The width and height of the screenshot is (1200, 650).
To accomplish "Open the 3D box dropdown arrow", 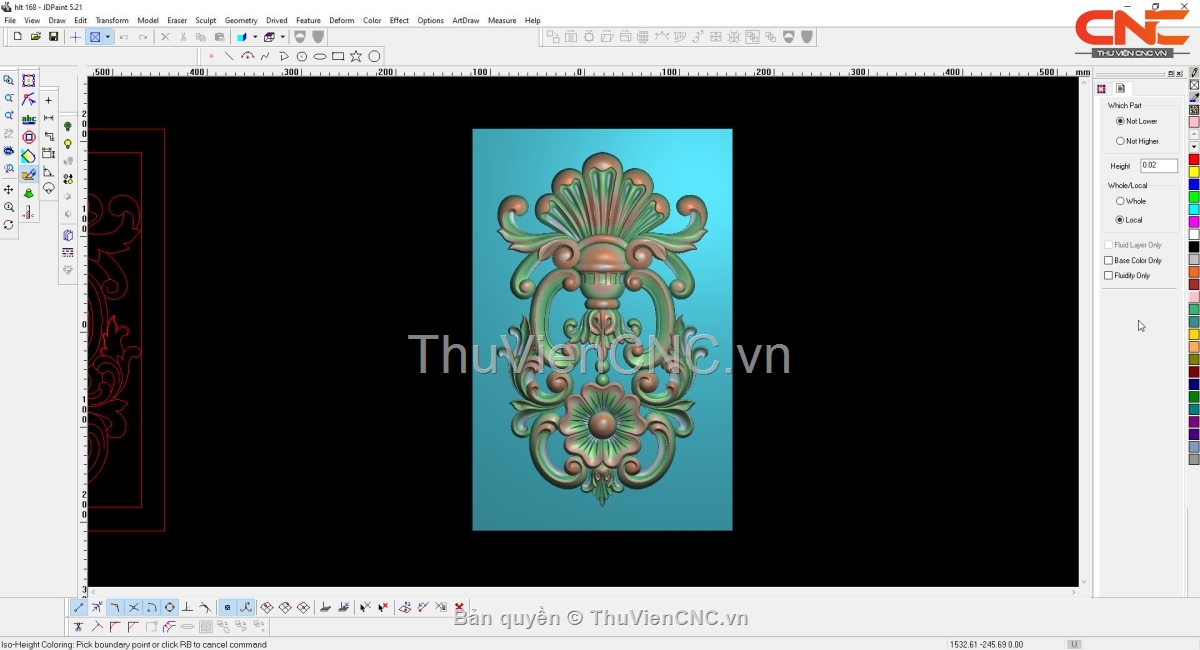I will click(255, 37).
